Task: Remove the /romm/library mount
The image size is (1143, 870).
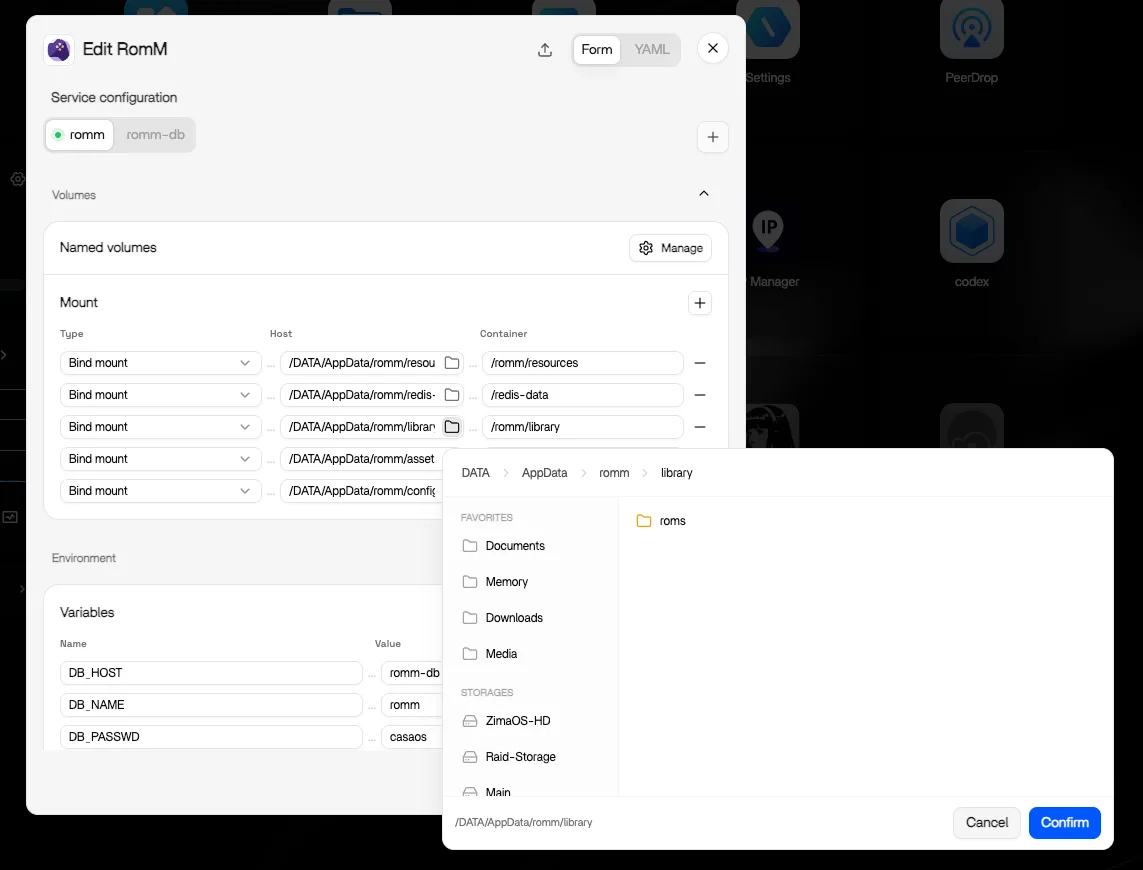Action: pos(700,427)
